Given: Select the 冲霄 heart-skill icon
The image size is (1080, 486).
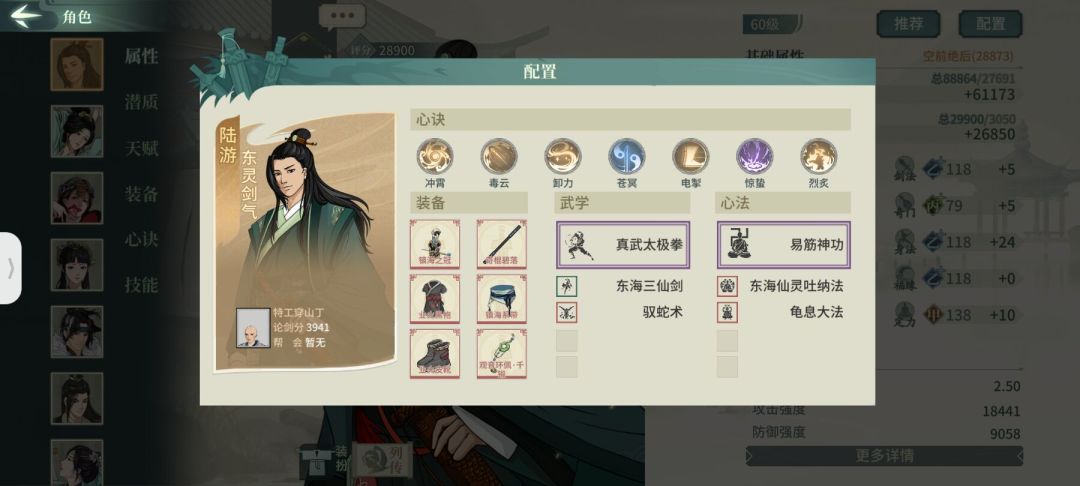Looking at the screenshot, I should click(435, 156).
